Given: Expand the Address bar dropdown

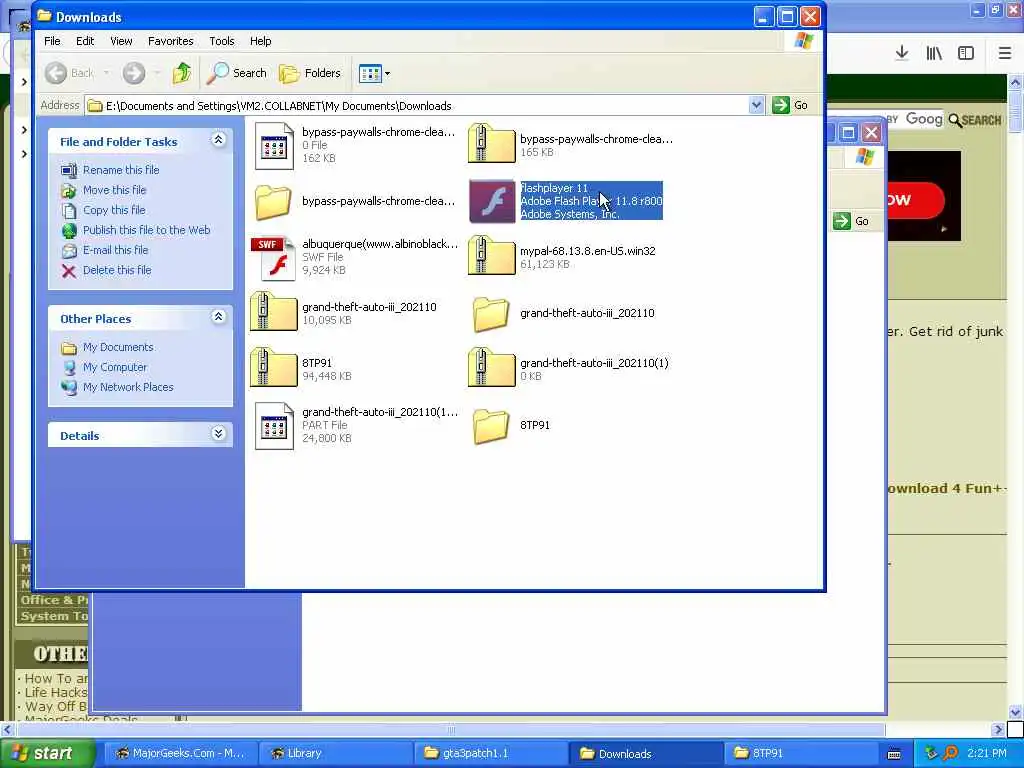Looking at the screenshot, I should coord(756,105).
